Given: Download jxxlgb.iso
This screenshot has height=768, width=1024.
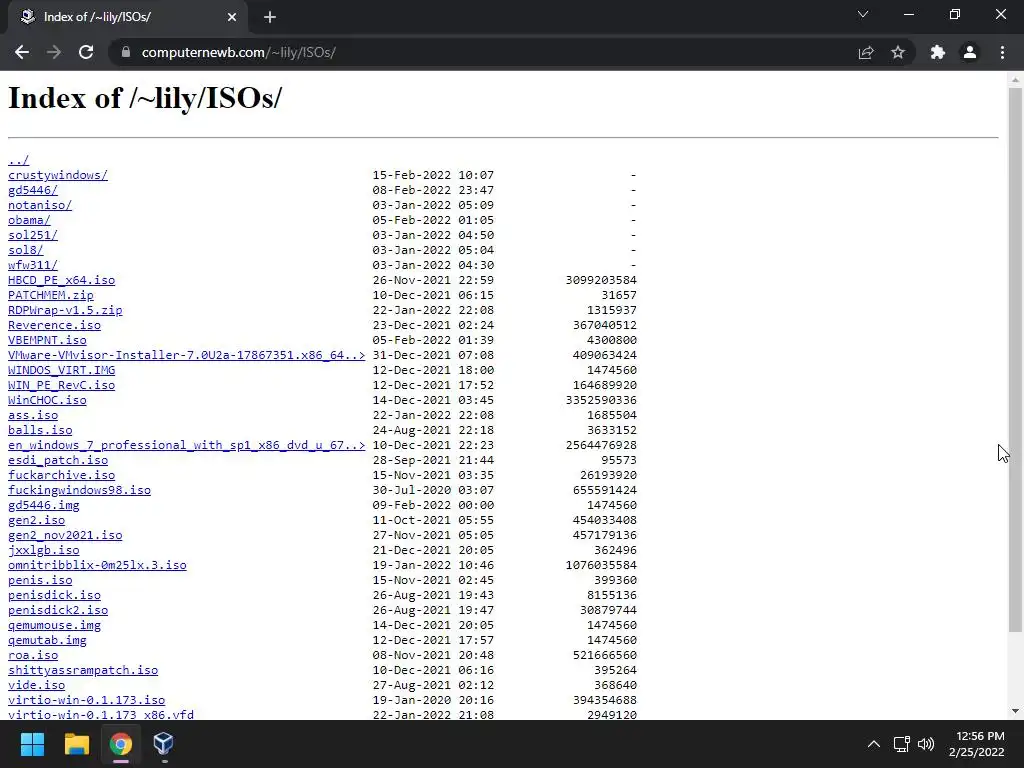Looking at the screenshot, I should 43,551.
